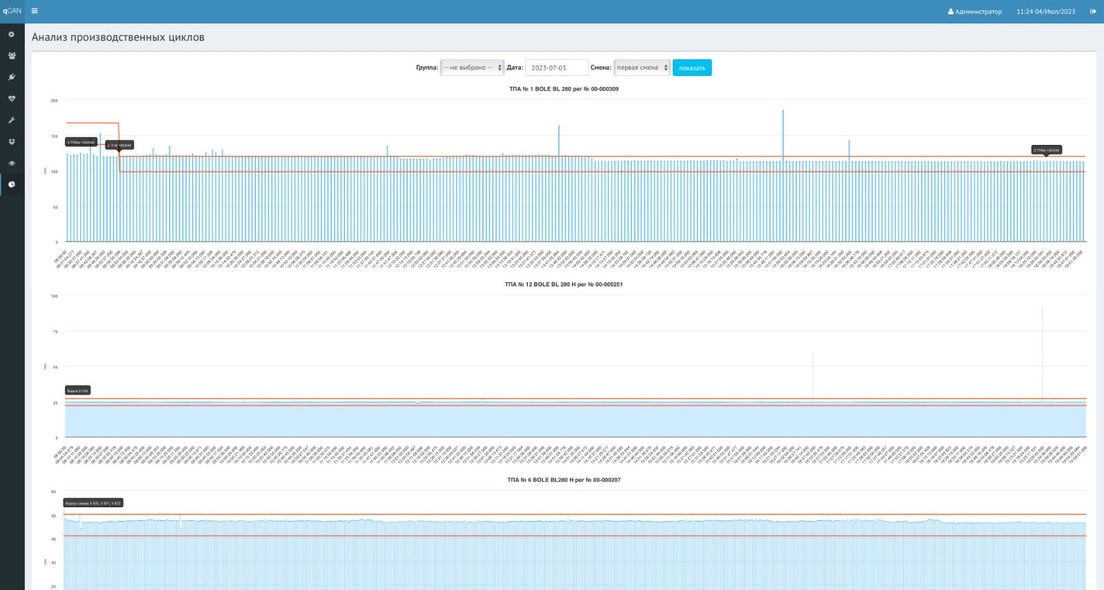Click the logout icon in header
Image resolution: width=1104 pixels, height=590 pixels.
click(x=1093, y=11)
